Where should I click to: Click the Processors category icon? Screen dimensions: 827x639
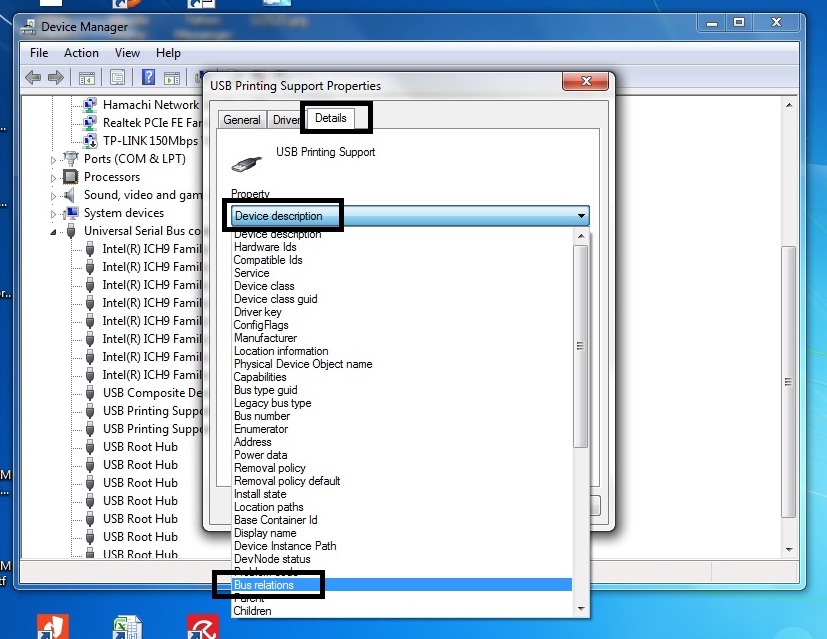70,177
